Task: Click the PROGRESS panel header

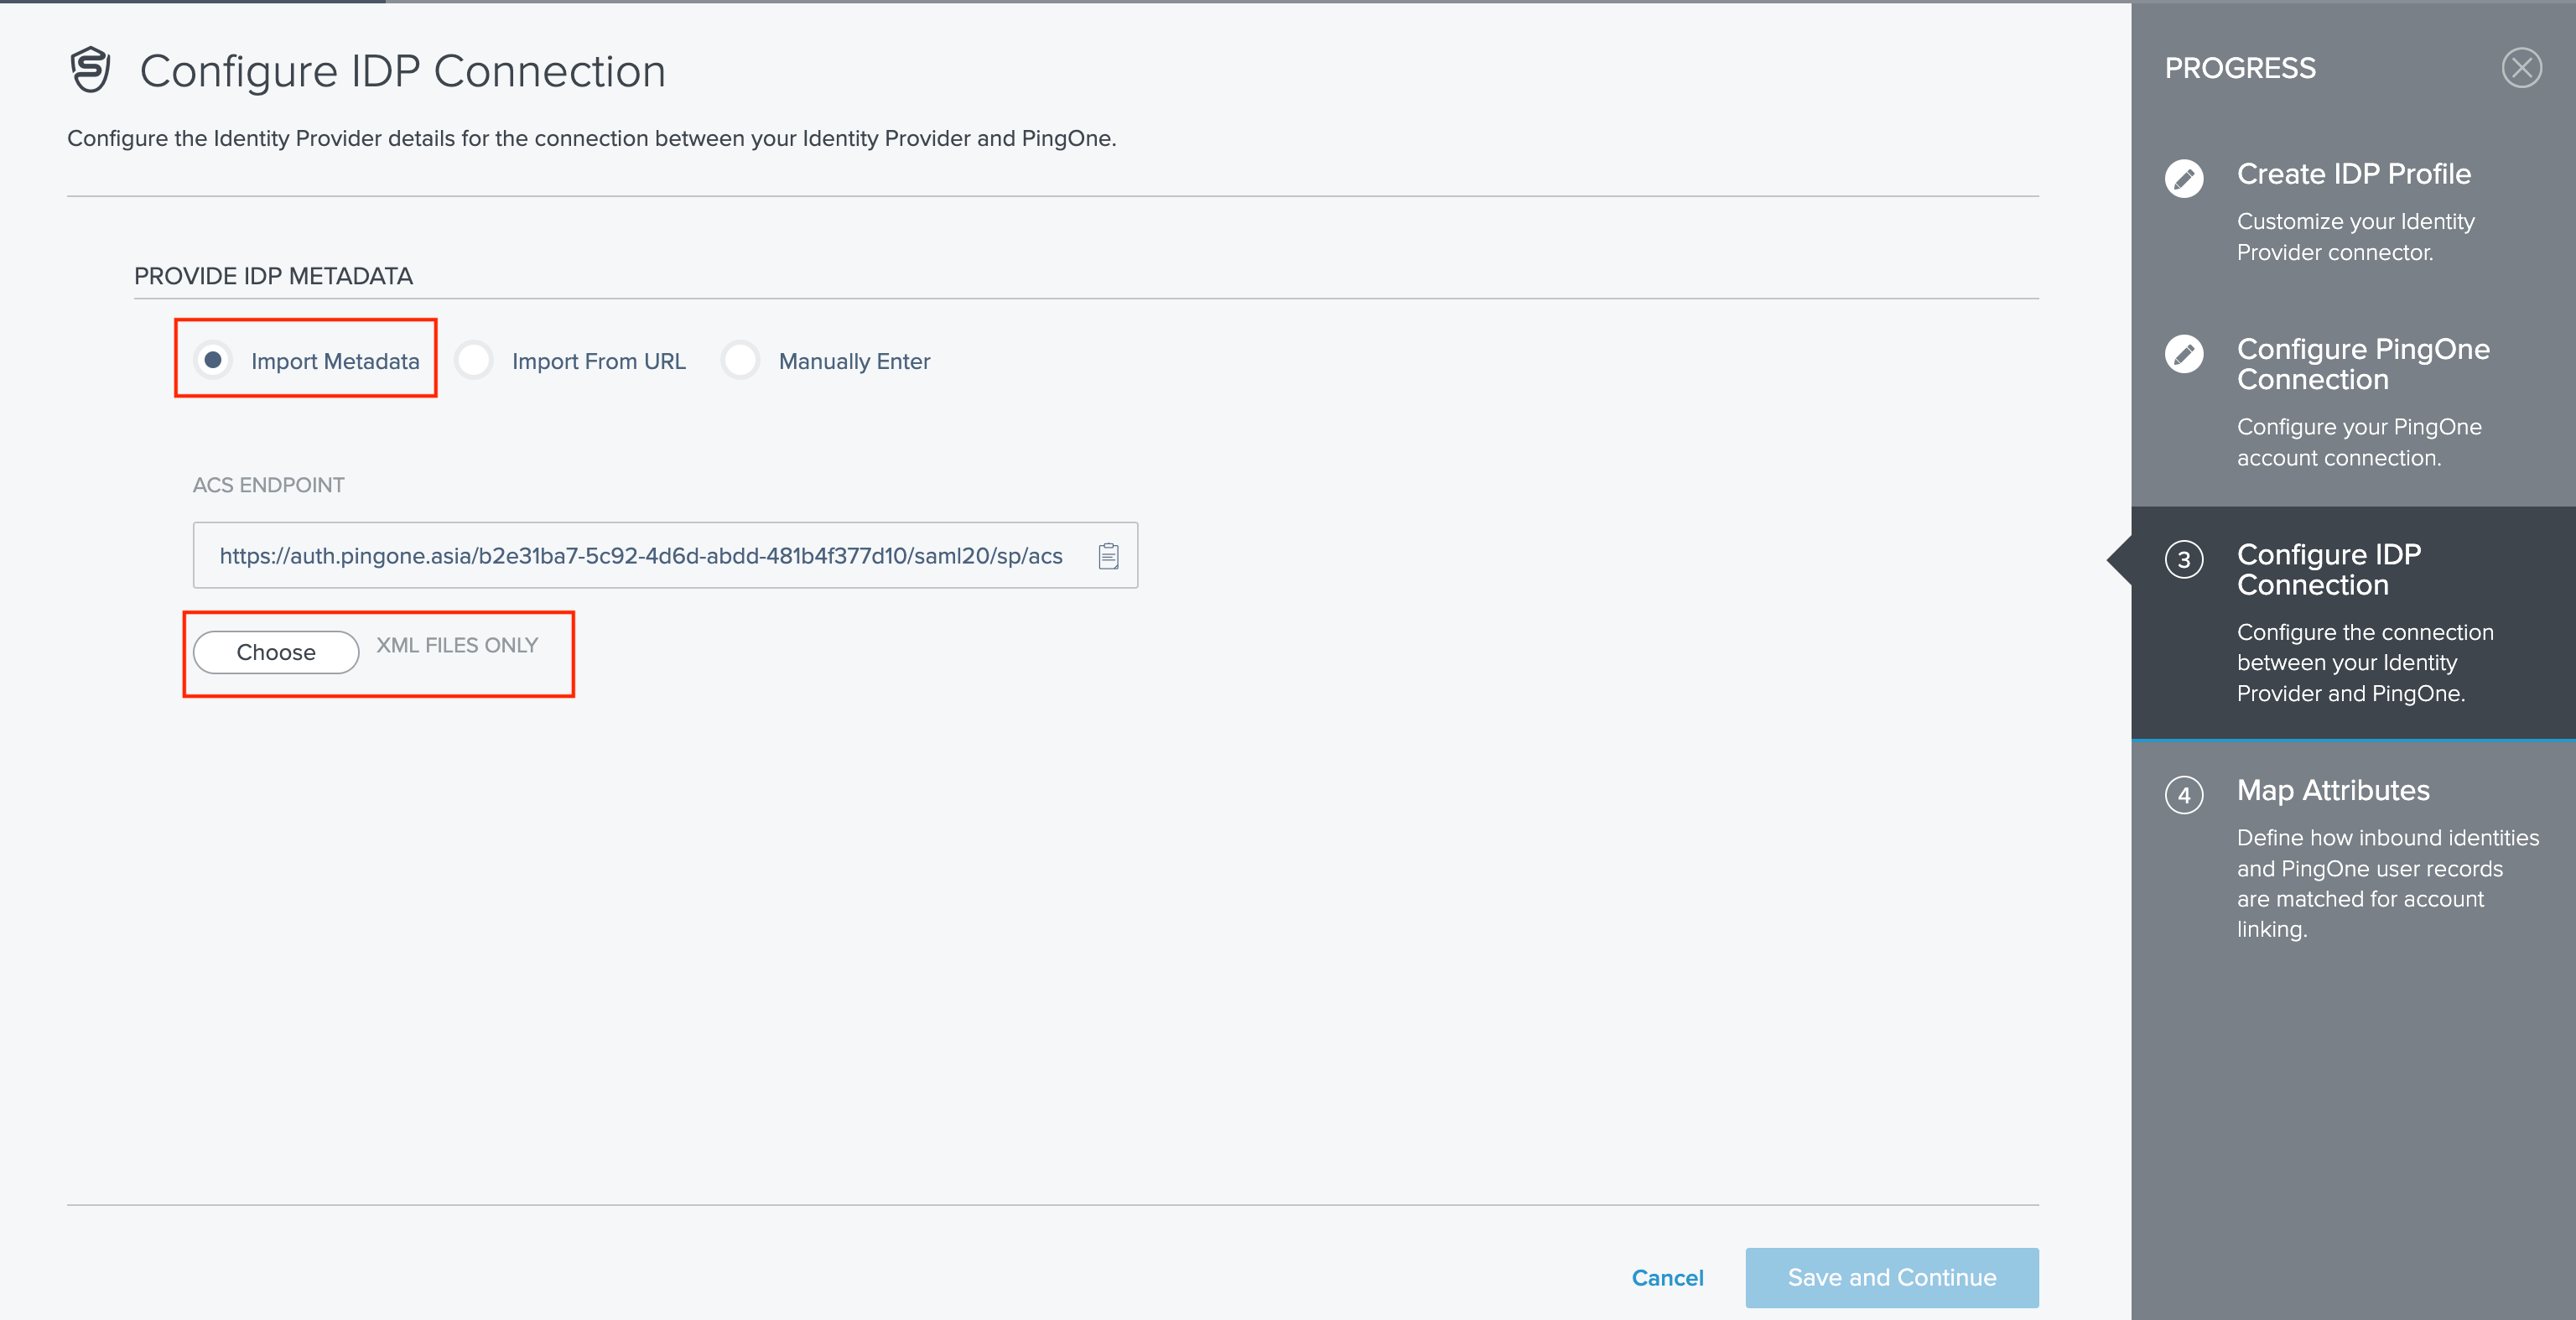Action: pos(2240,68)
